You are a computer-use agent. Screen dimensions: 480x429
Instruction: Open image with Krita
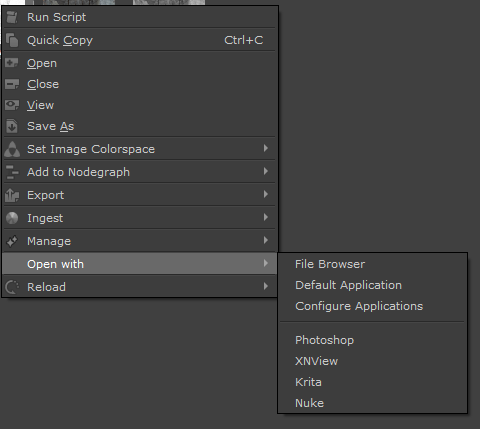308,382
